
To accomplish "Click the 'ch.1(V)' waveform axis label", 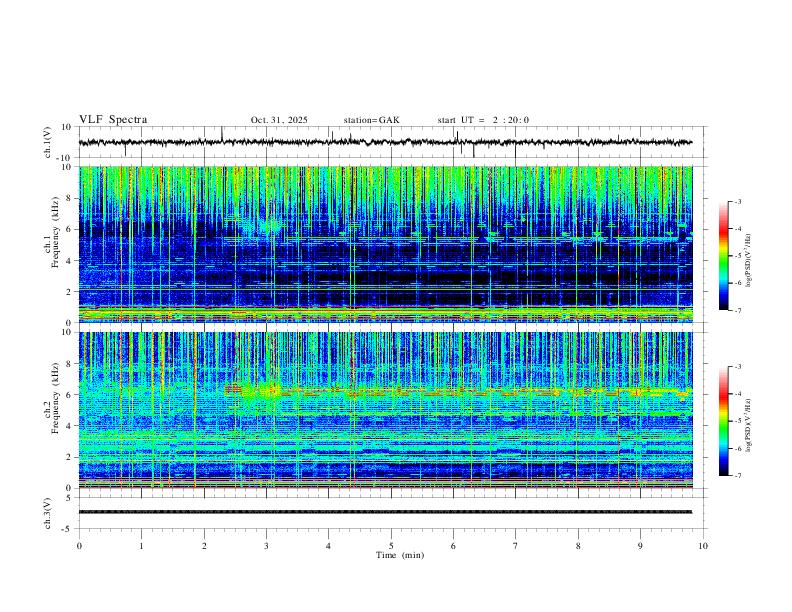I will click(48, 142).
